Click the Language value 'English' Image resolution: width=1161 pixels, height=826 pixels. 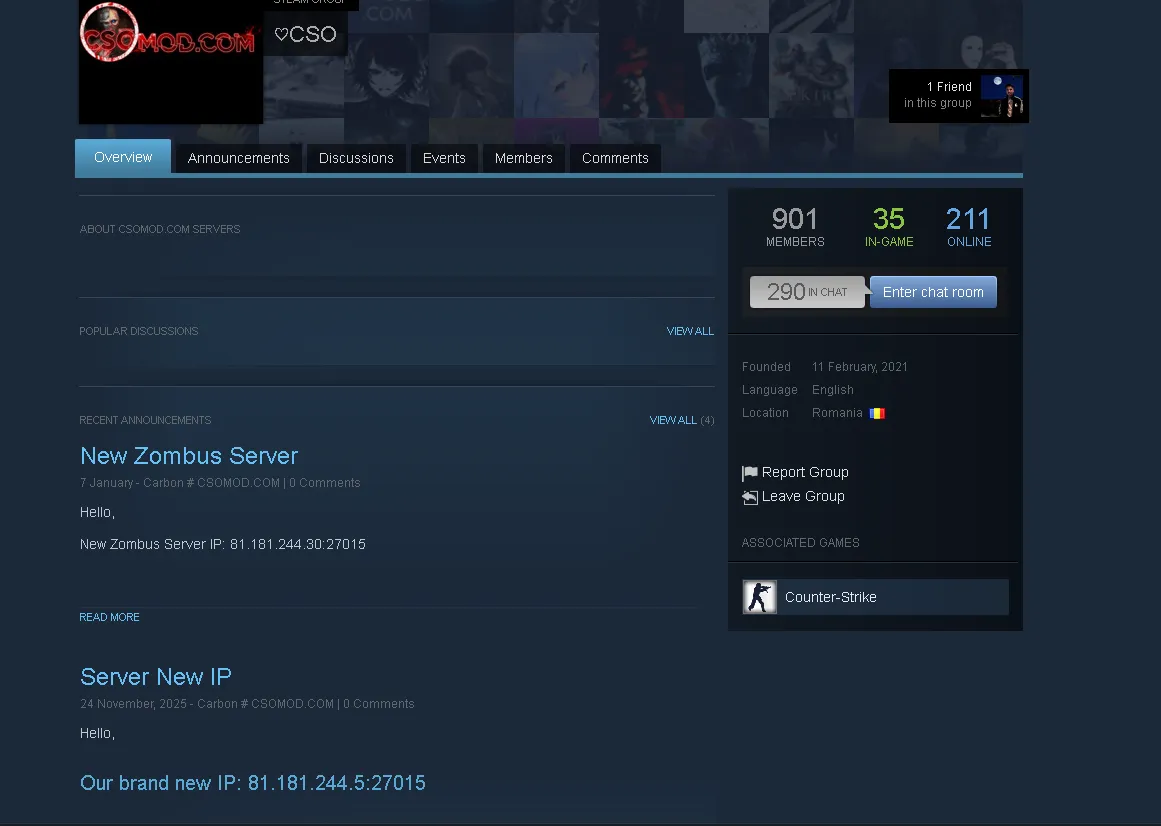(832, 390)
